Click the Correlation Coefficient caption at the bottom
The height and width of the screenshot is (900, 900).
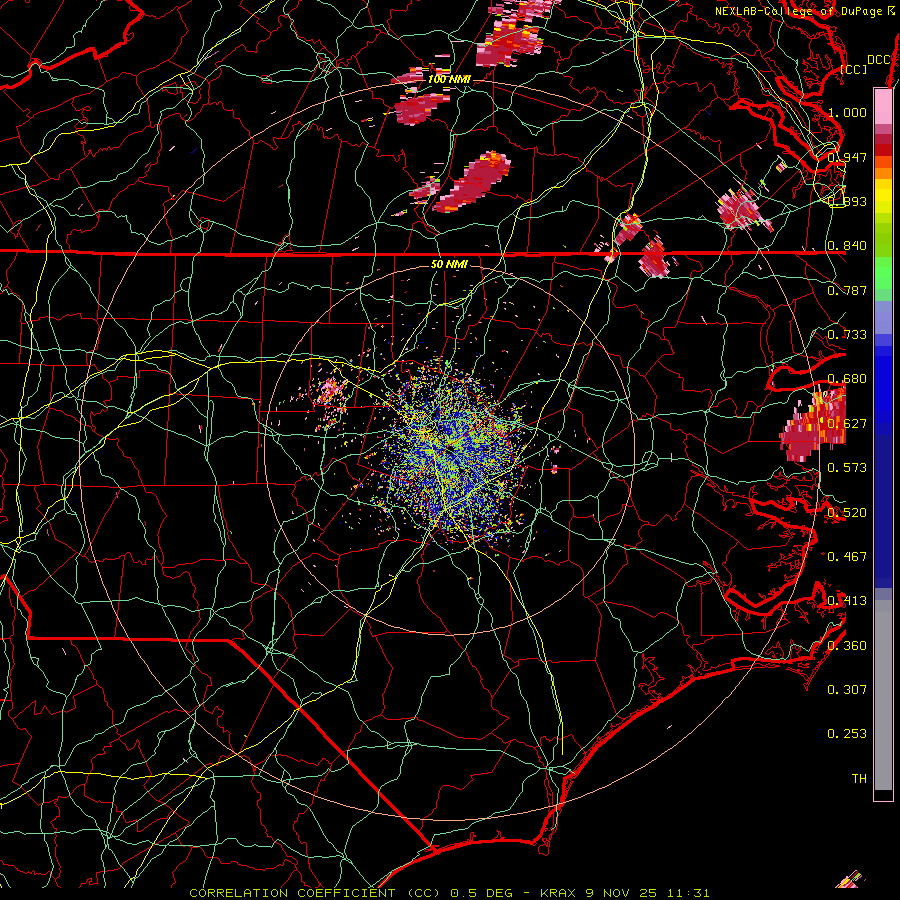tap(449, 893)
